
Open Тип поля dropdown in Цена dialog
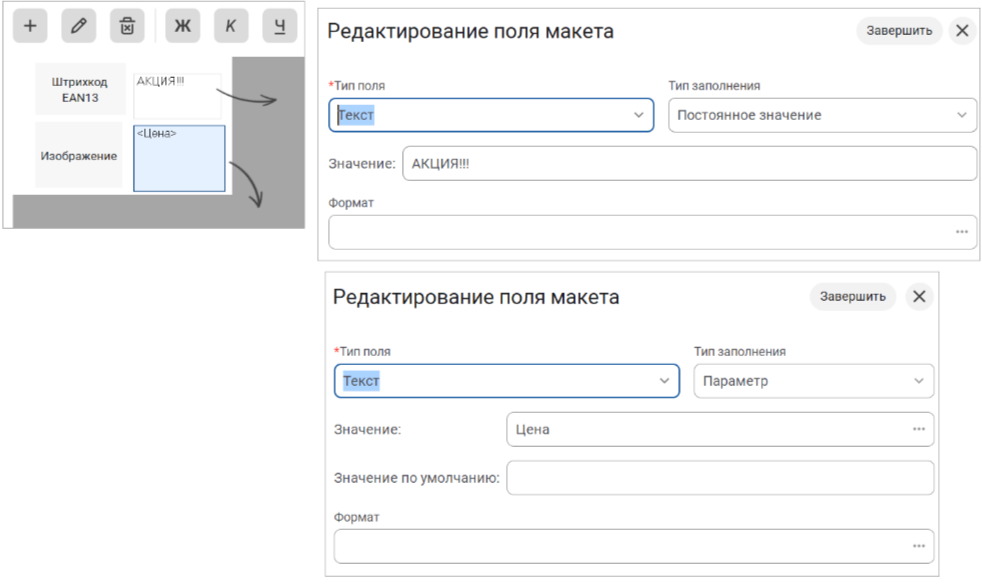click(x=507, y=381)
